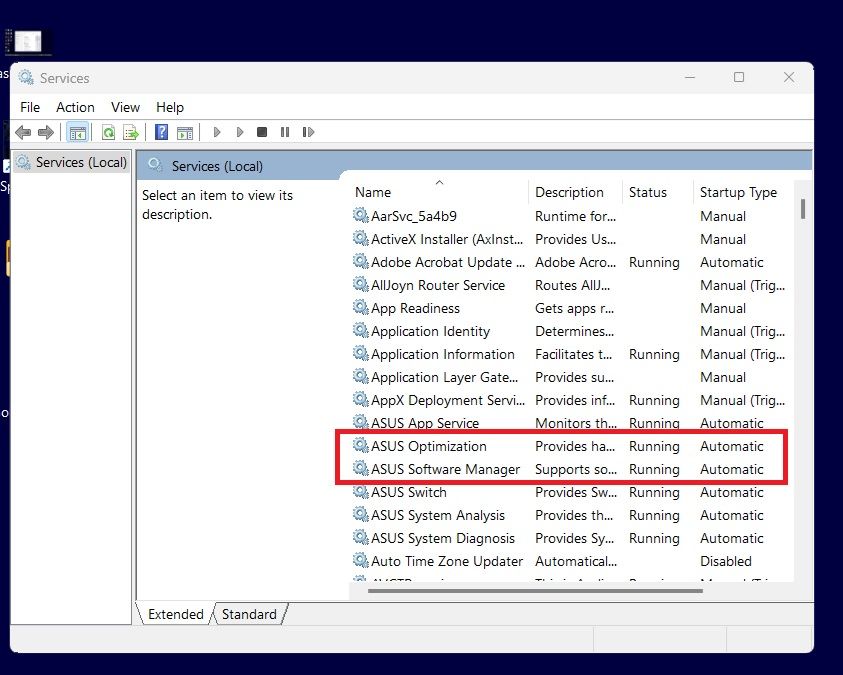This screenshot has width=843, height=675.
Task: Click the Restart Service toolbar icon
Action: (x=306, y=131)
